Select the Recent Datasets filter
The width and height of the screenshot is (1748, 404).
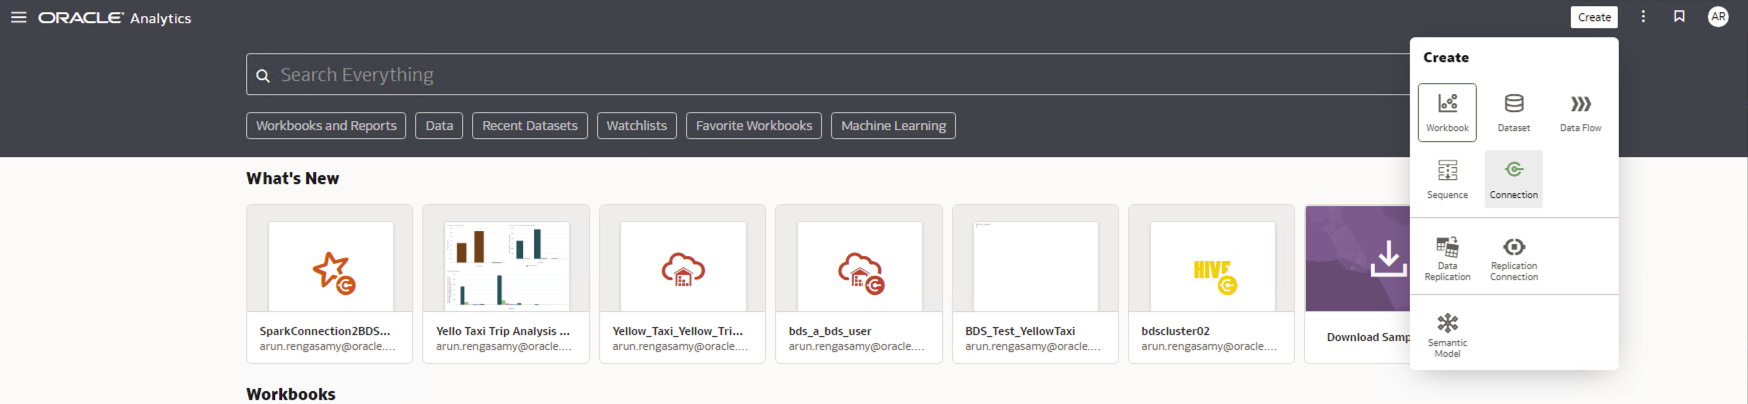click(x=530, y=126)
